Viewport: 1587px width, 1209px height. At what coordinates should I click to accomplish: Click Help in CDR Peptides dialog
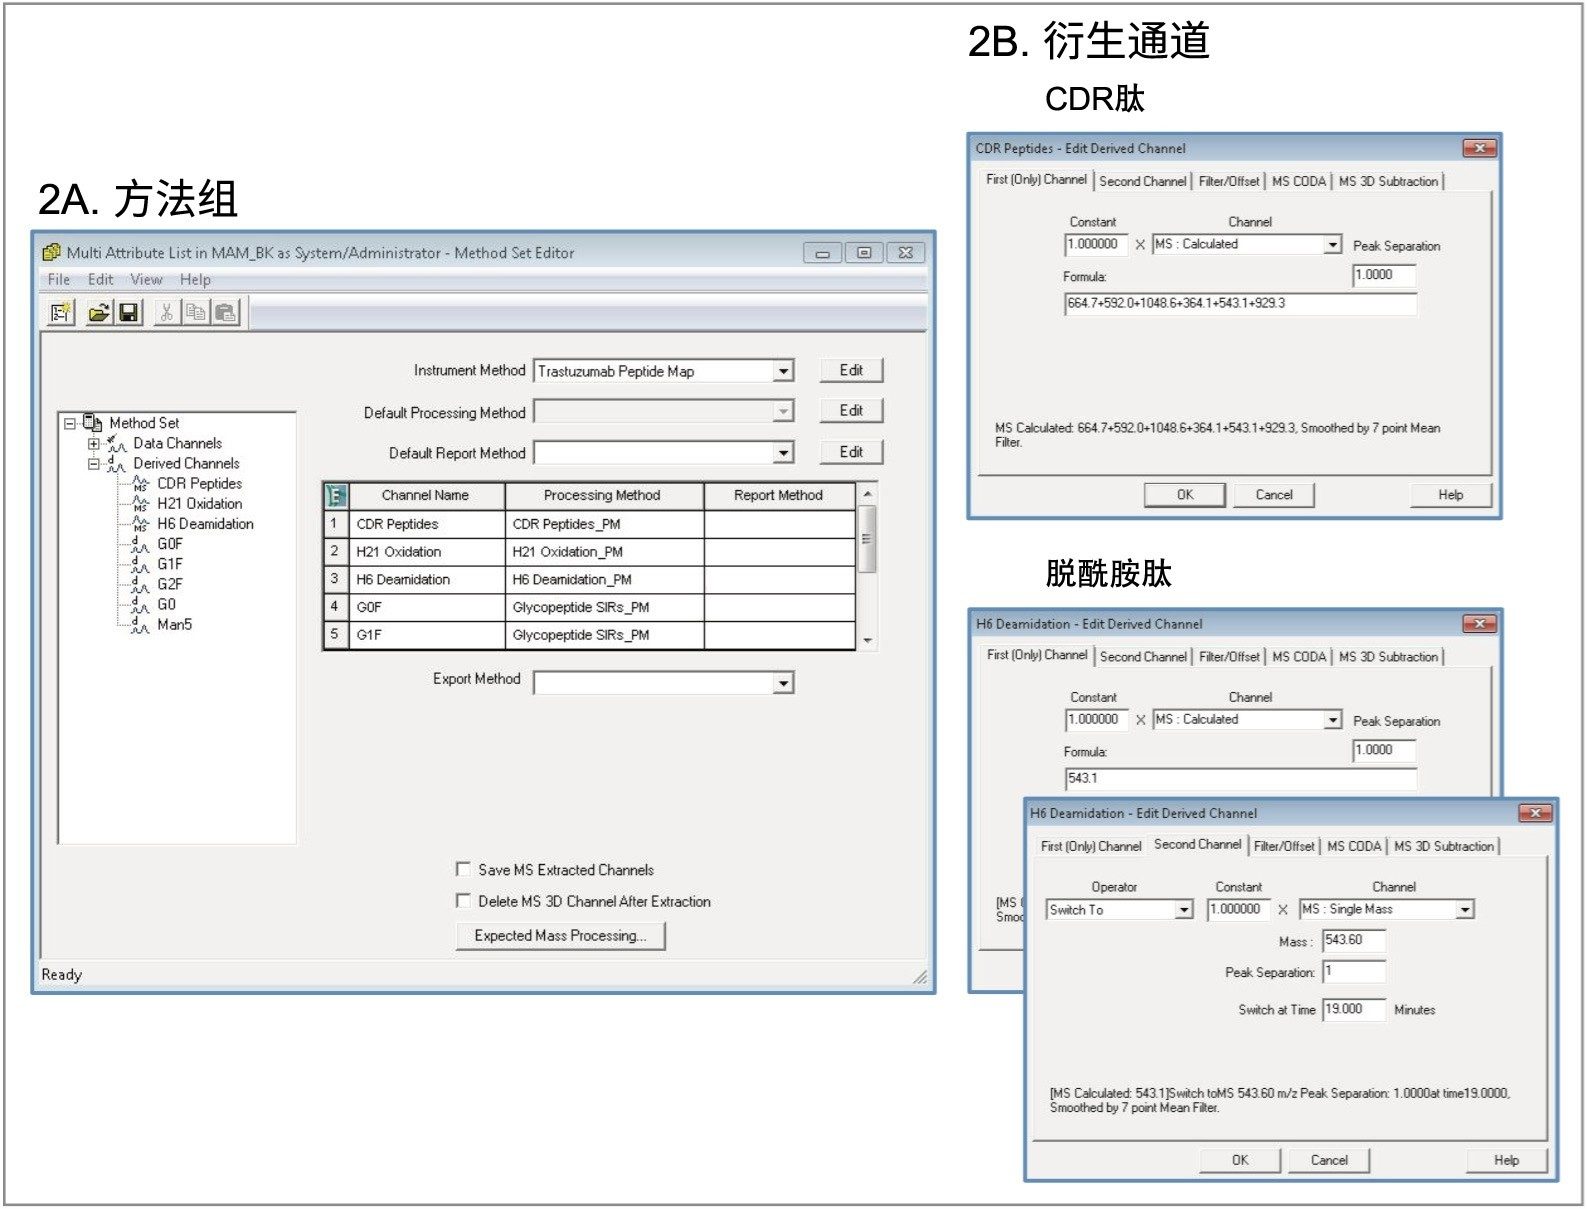[1450, 495]
